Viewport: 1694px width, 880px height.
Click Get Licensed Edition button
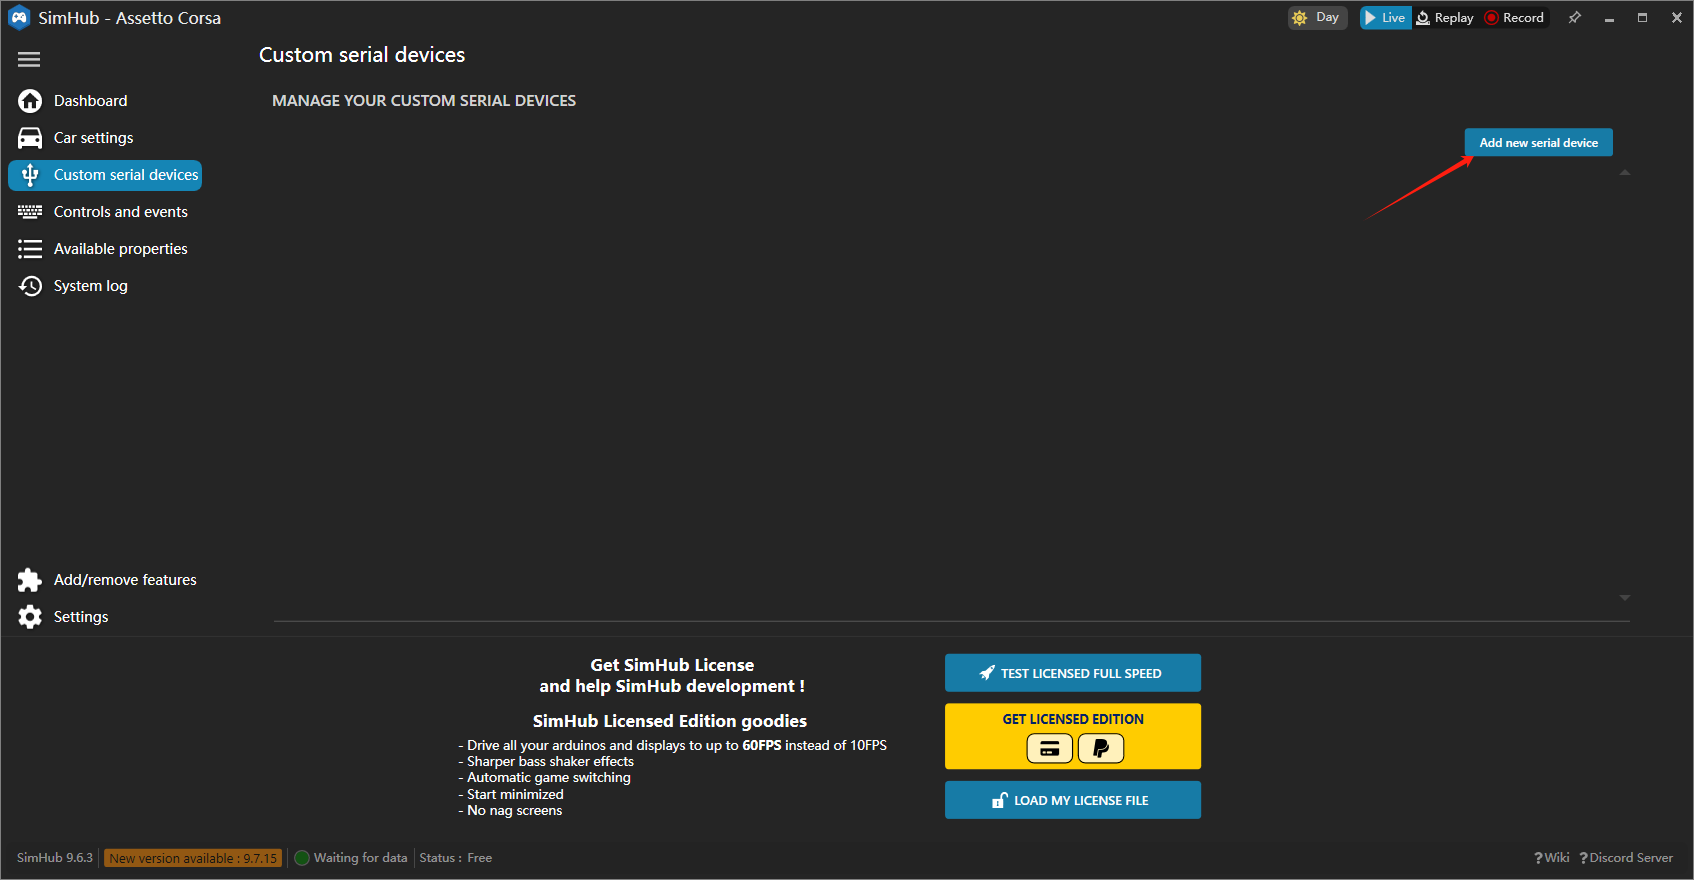[x=1072, y=736]
